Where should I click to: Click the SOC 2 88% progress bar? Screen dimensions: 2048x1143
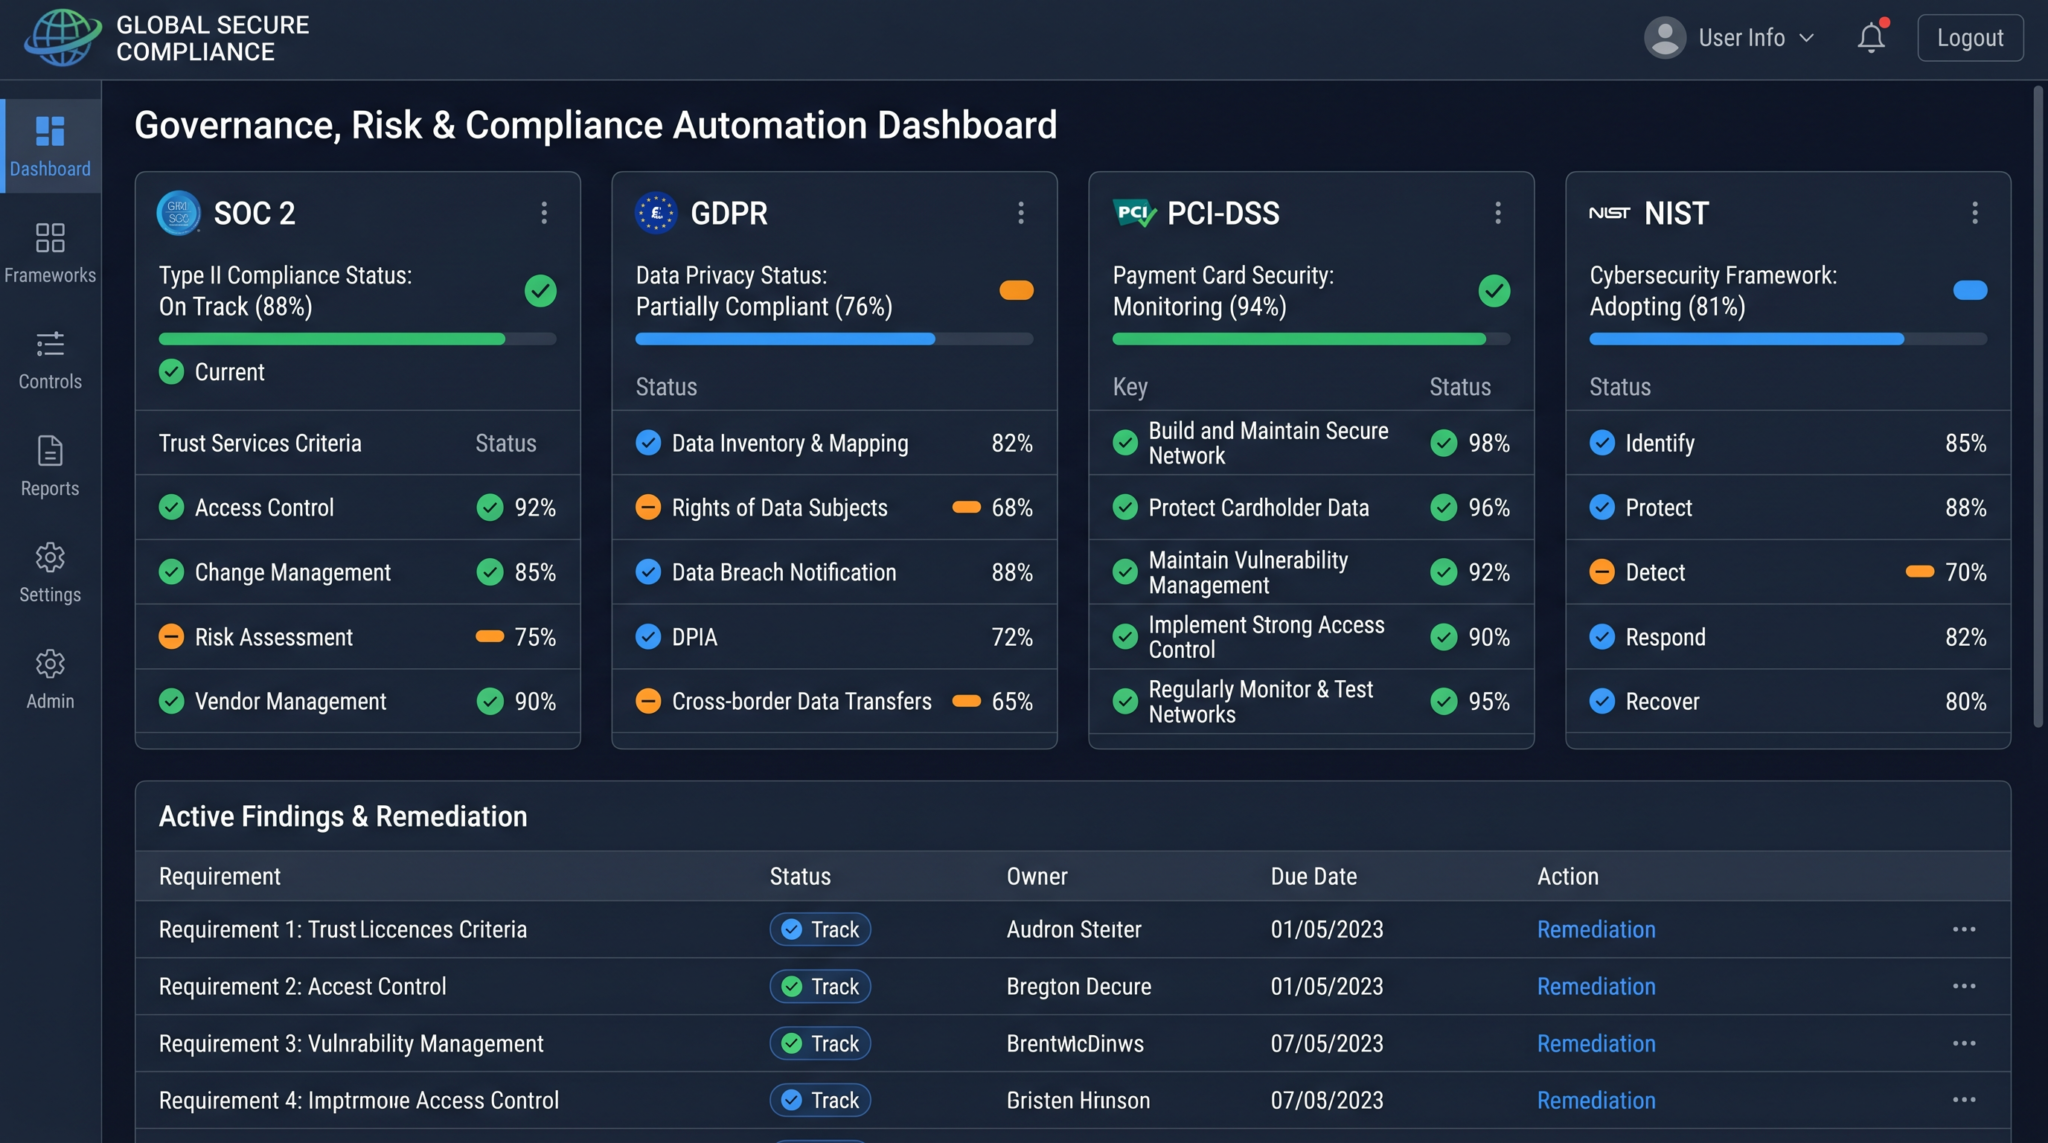(x=357, y=339)
